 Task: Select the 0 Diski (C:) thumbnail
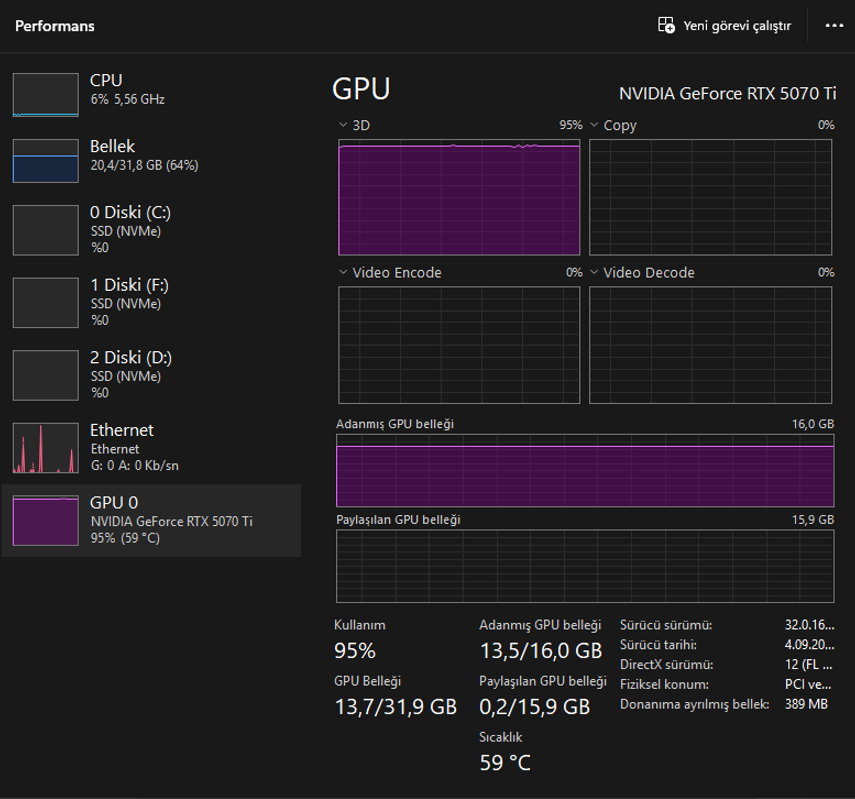[46, 230]
